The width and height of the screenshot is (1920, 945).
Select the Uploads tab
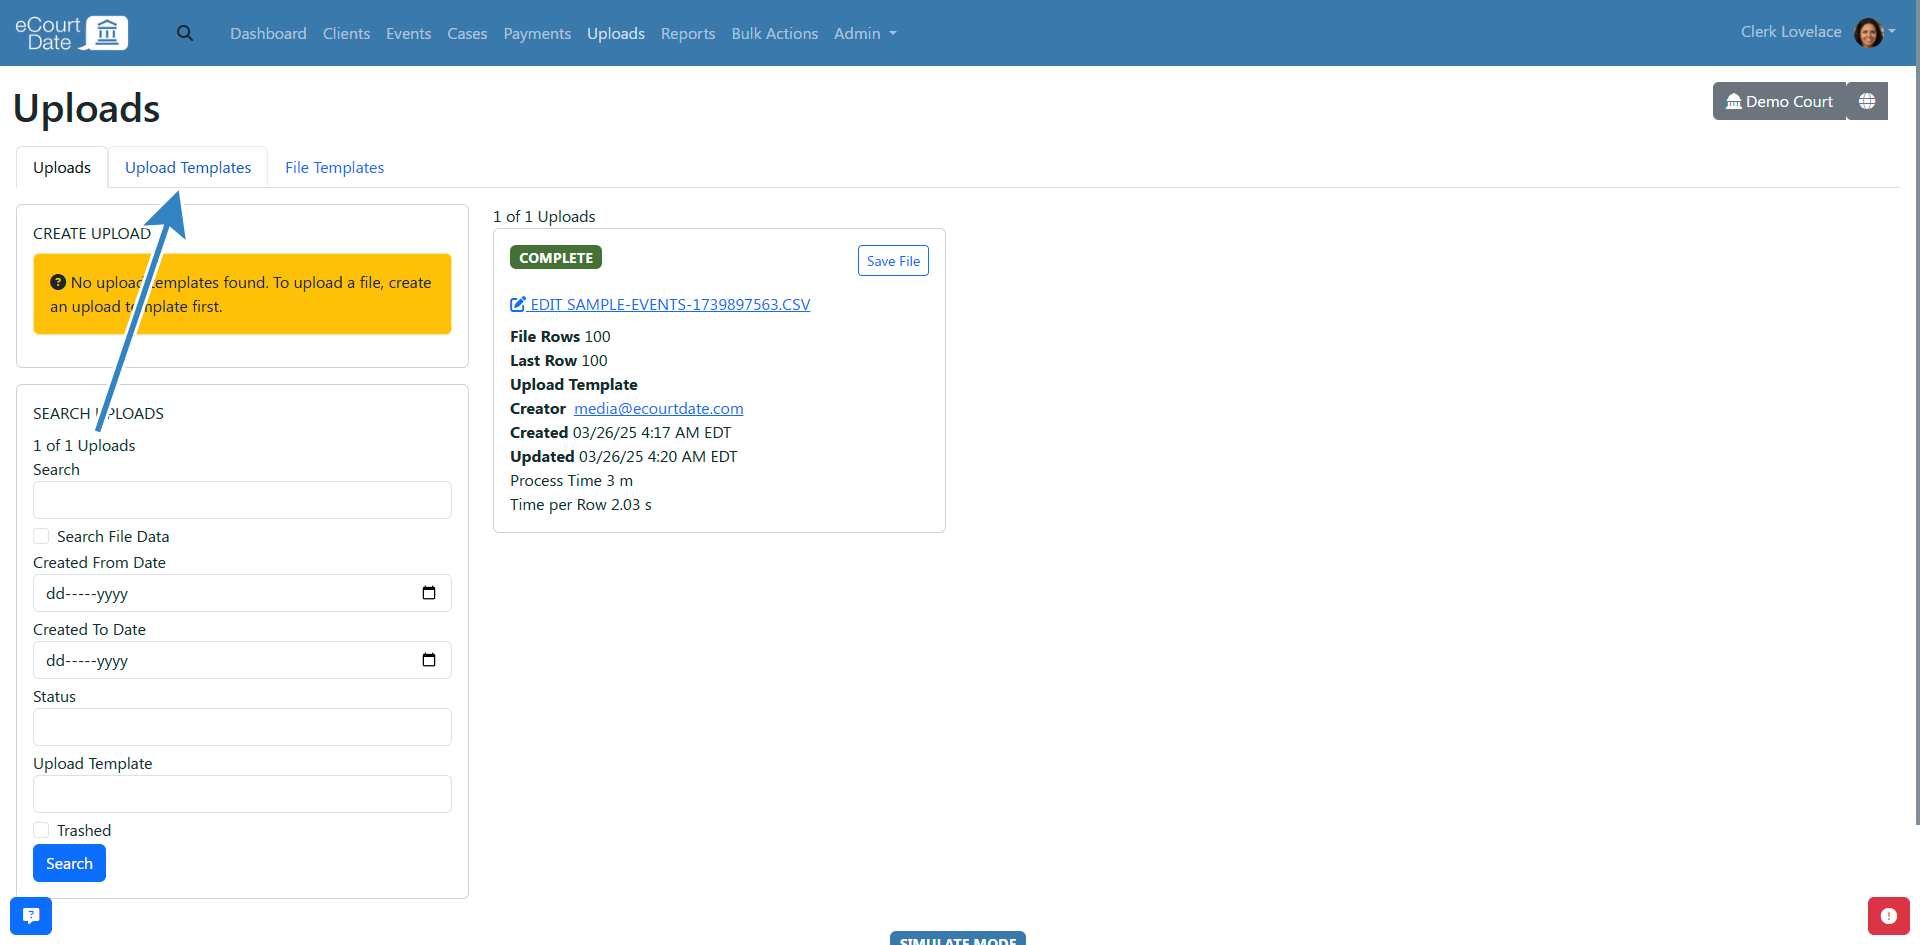pos(62,167)
